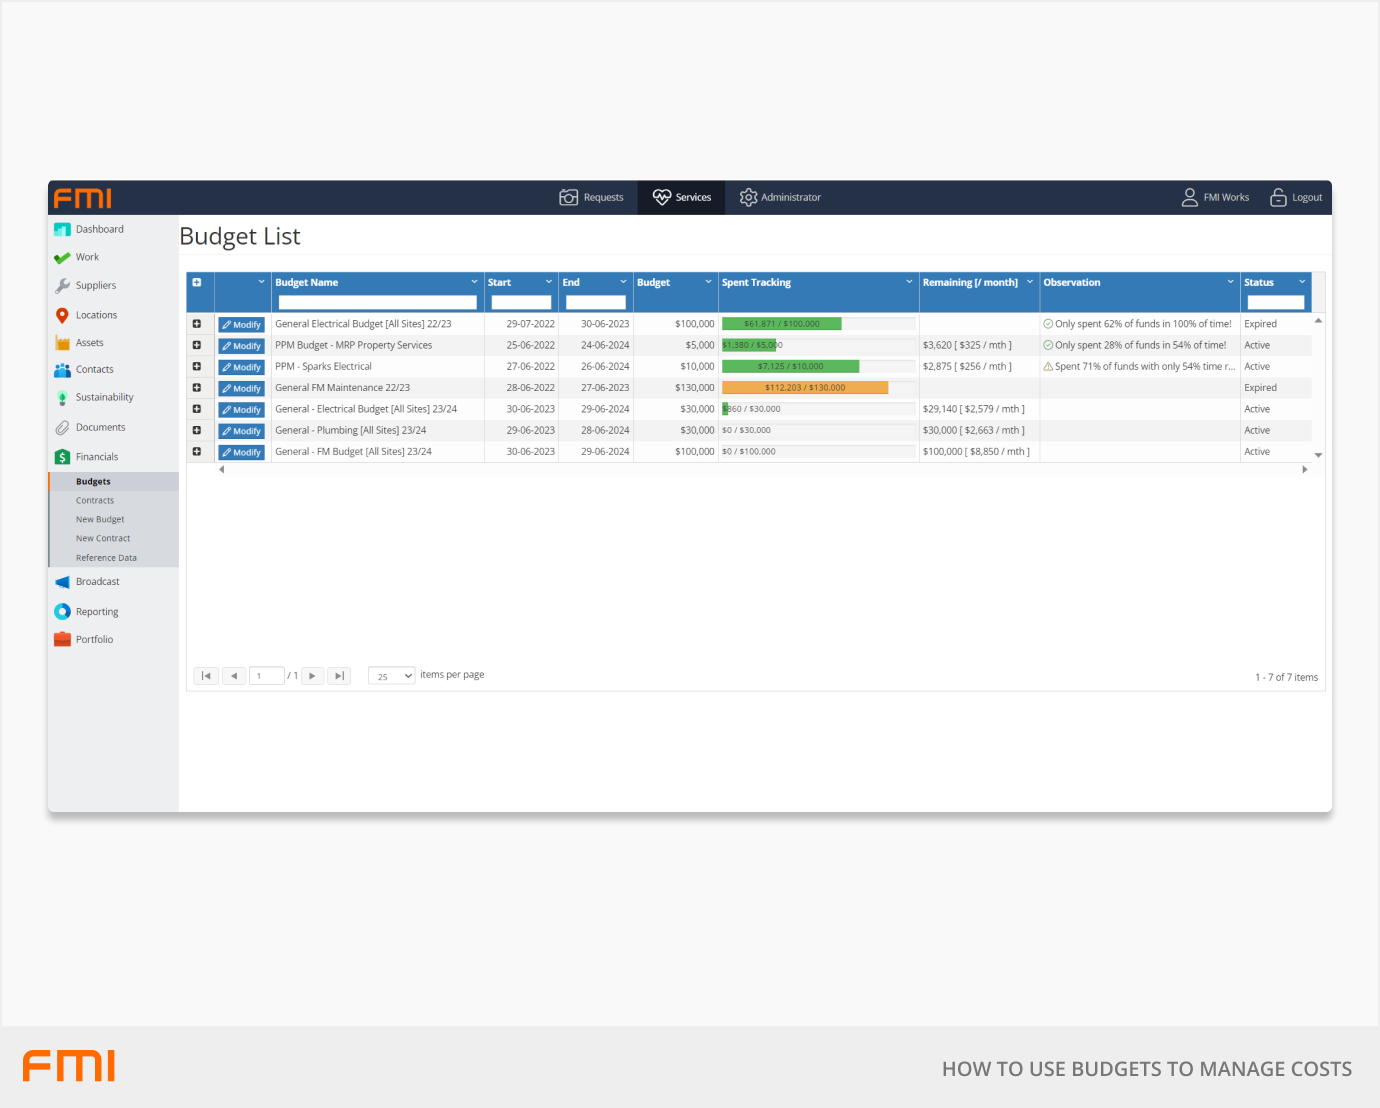Open Documents via the paperclip icon
Image resolution: width=1380 pixels, height=1108 pixels.
pyautogui.click(x=62, y=428)
